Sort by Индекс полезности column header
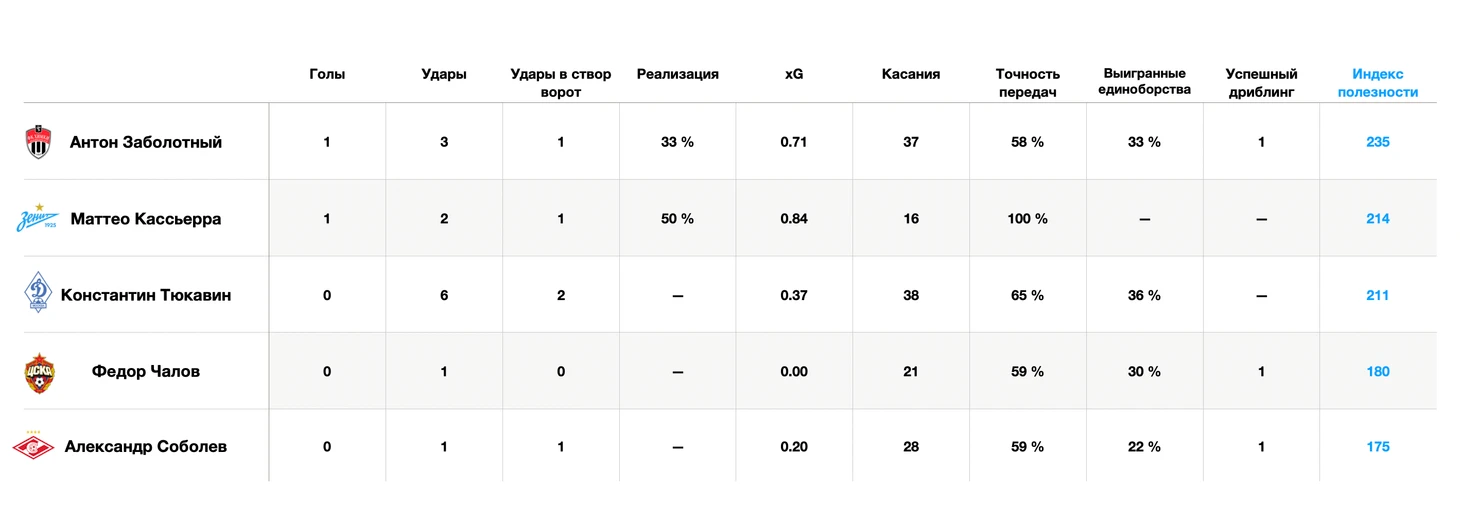Viewport: 1460px width, 507px height. 1377,83
